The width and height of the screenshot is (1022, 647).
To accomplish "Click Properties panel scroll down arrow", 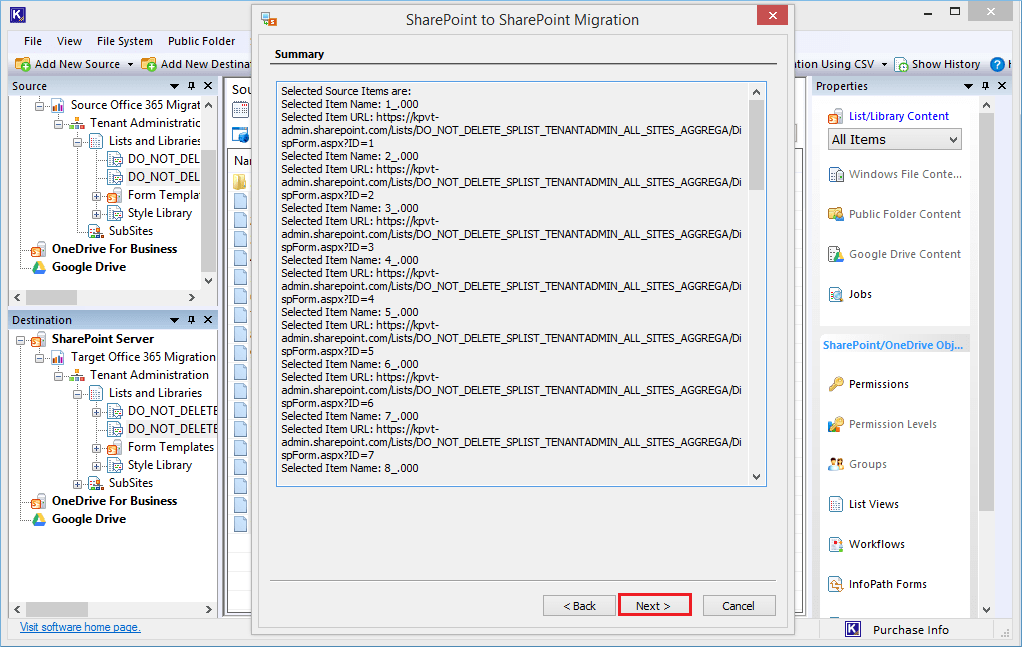I will [x=986, y=610].
